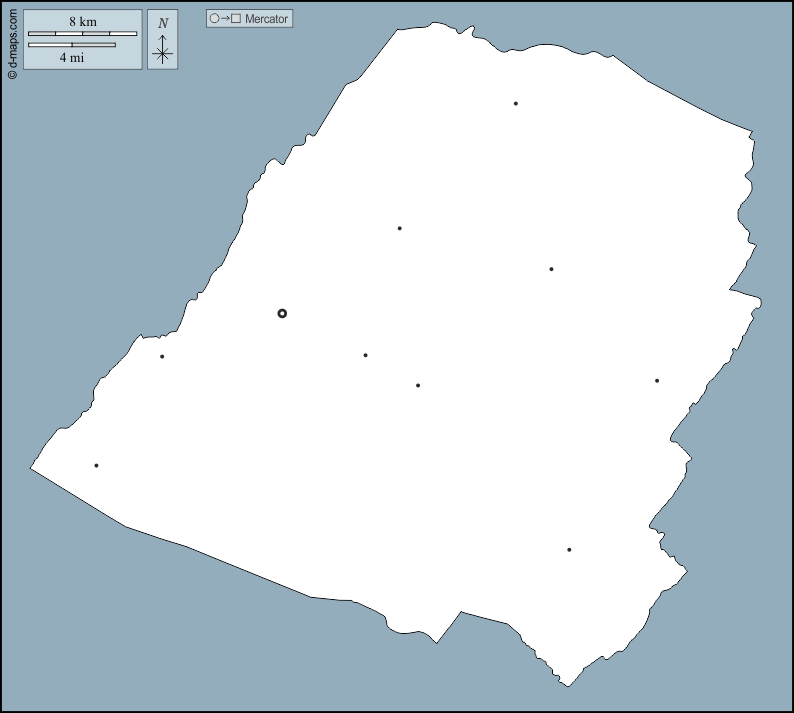794x713 pixels.
Task: Click the circle icon beside Mercator
Action: point(214,19)
